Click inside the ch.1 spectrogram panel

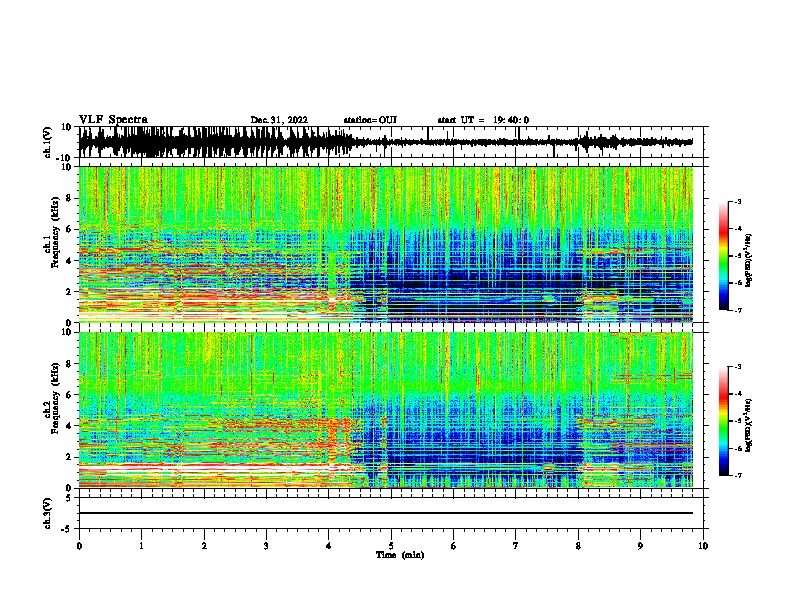(385, 244)
